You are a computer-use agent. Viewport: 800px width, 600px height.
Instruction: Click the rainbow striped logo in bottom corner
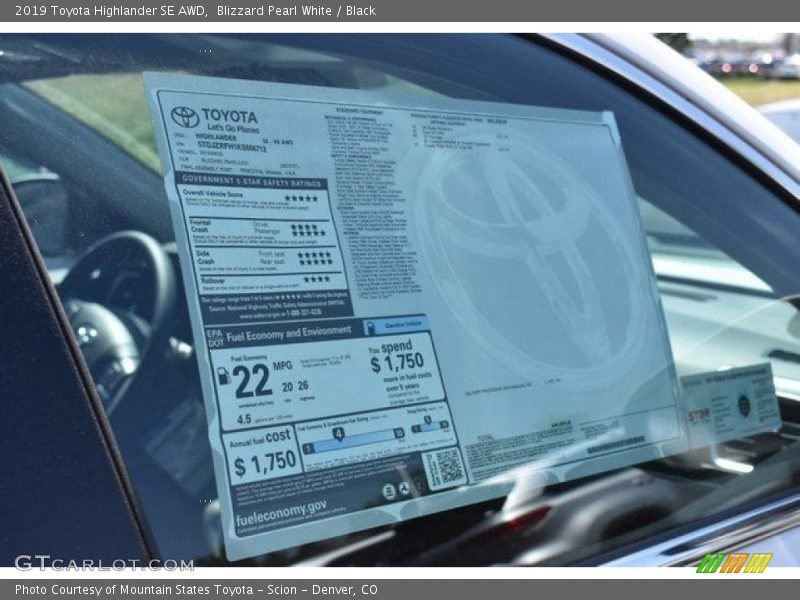[734, 563]
